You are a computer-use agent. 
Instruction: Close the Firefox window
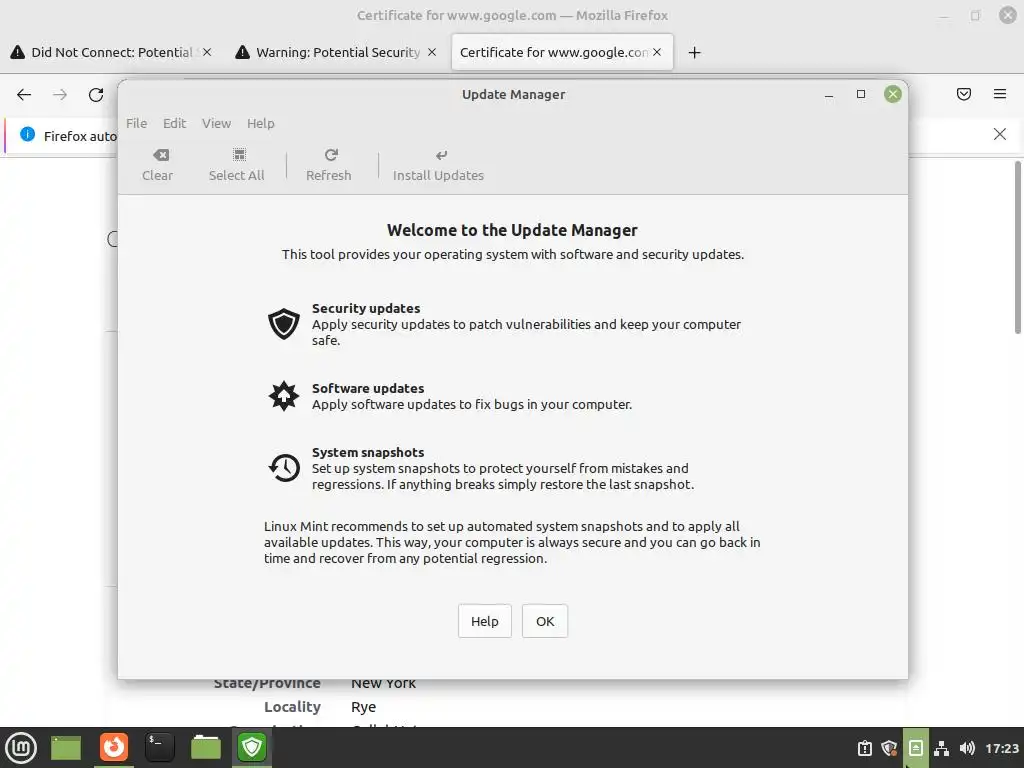1008,15
